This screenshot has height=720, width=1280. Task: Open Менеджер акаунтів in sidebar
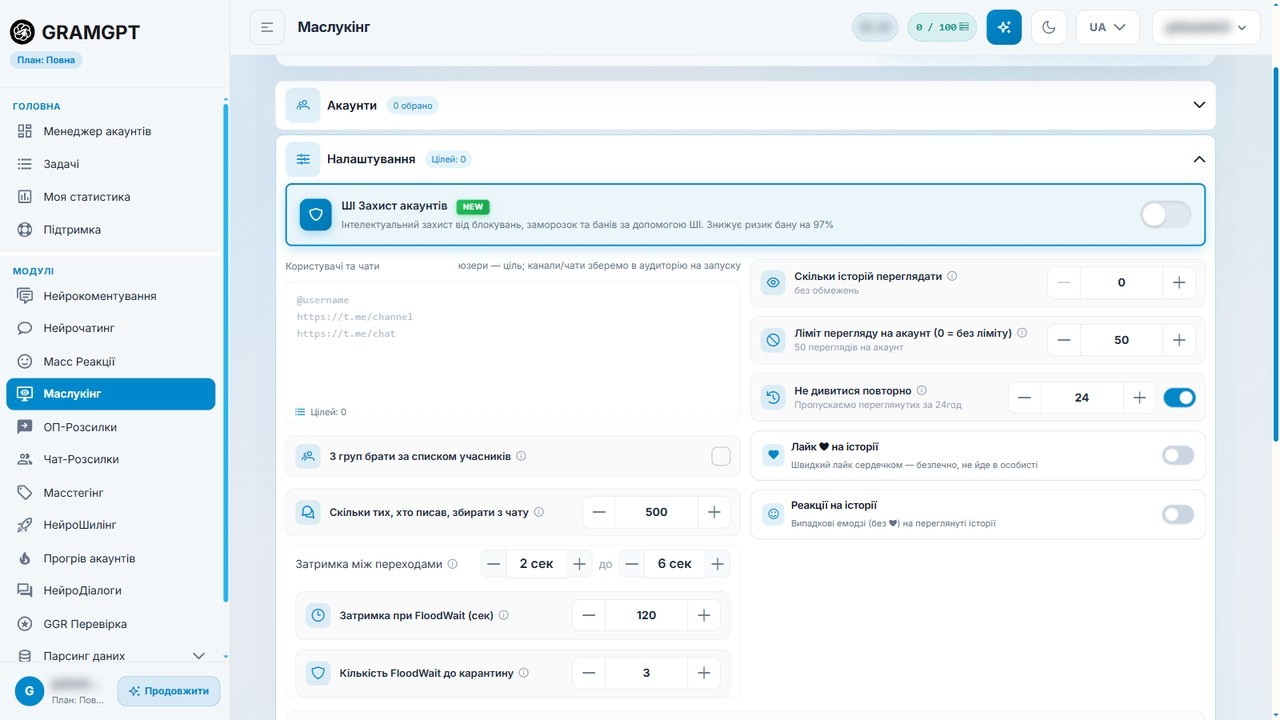pos(111,131)
